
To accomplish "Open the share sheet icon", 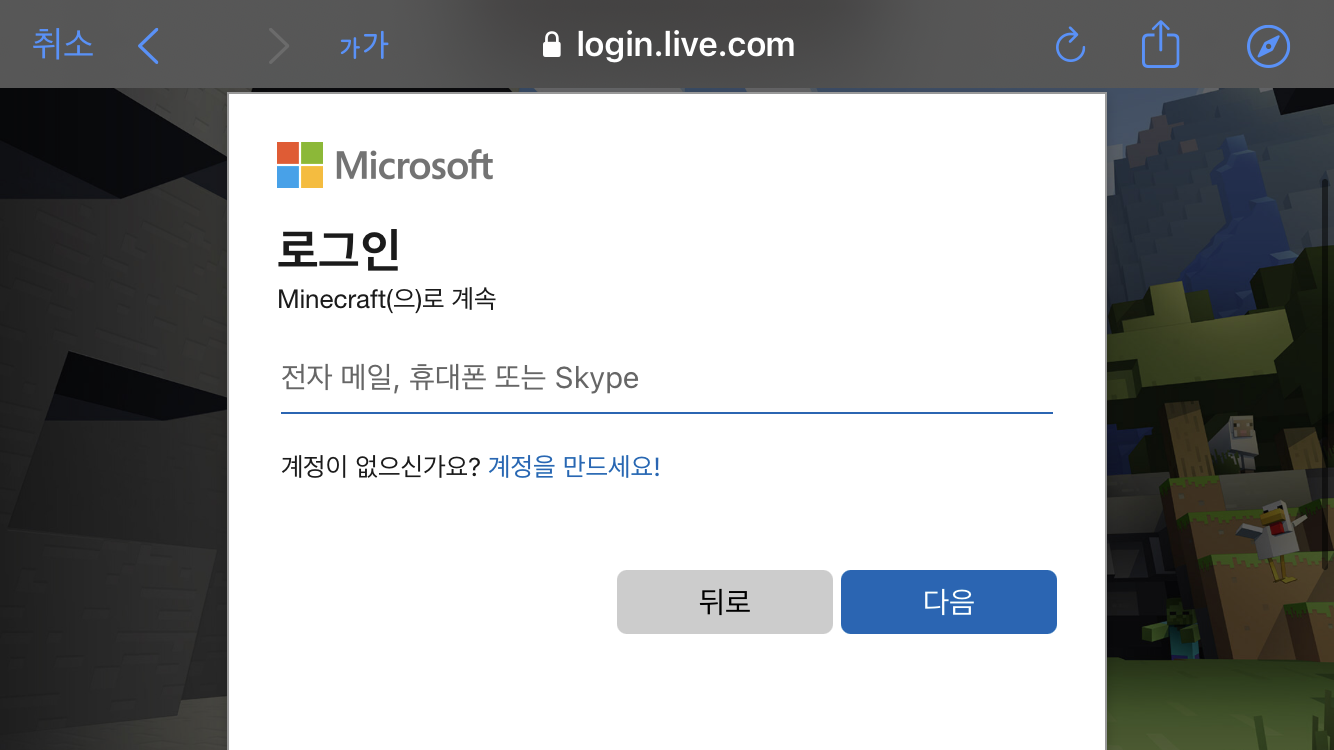I will click(x=1160, y=45).
